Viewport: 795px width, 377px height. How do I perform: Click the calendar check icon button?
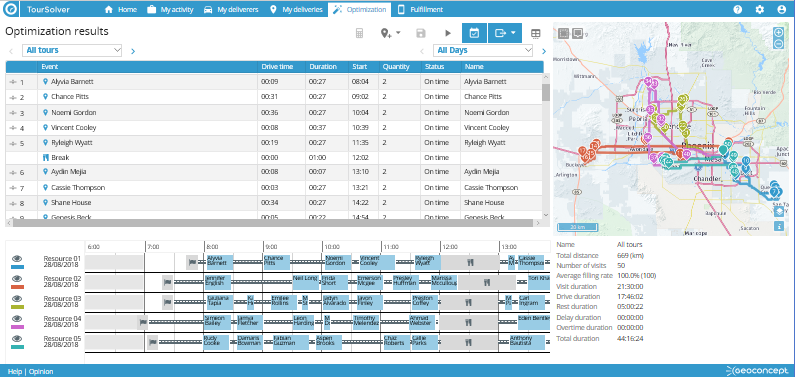pyautogui.click(x=474, y=33)
